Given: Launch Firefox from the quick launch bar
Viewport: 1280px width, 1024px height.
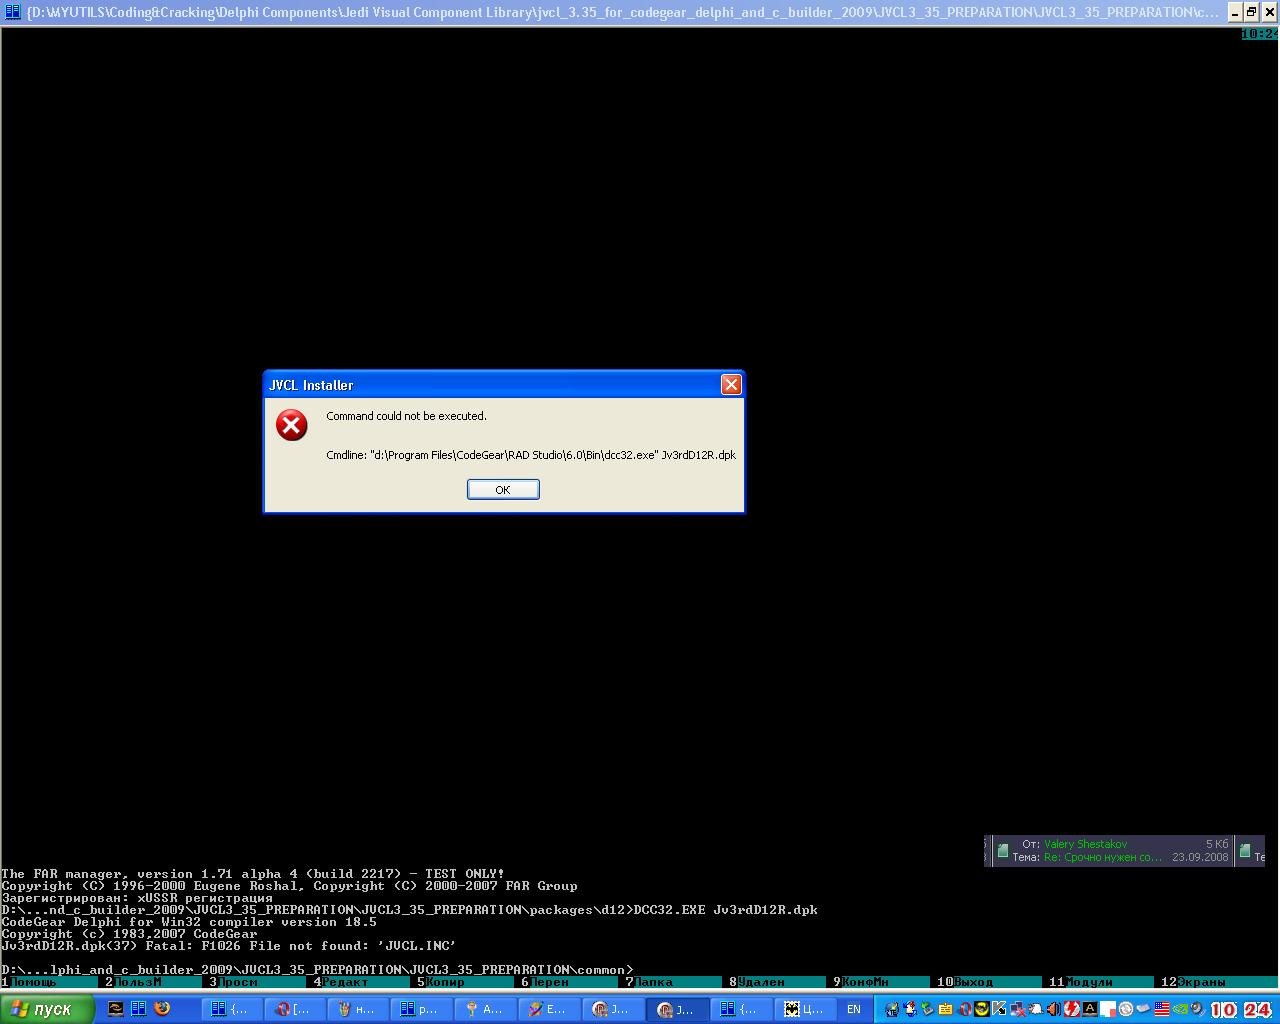Looking at the screenshot, I should click(162, 1009).
